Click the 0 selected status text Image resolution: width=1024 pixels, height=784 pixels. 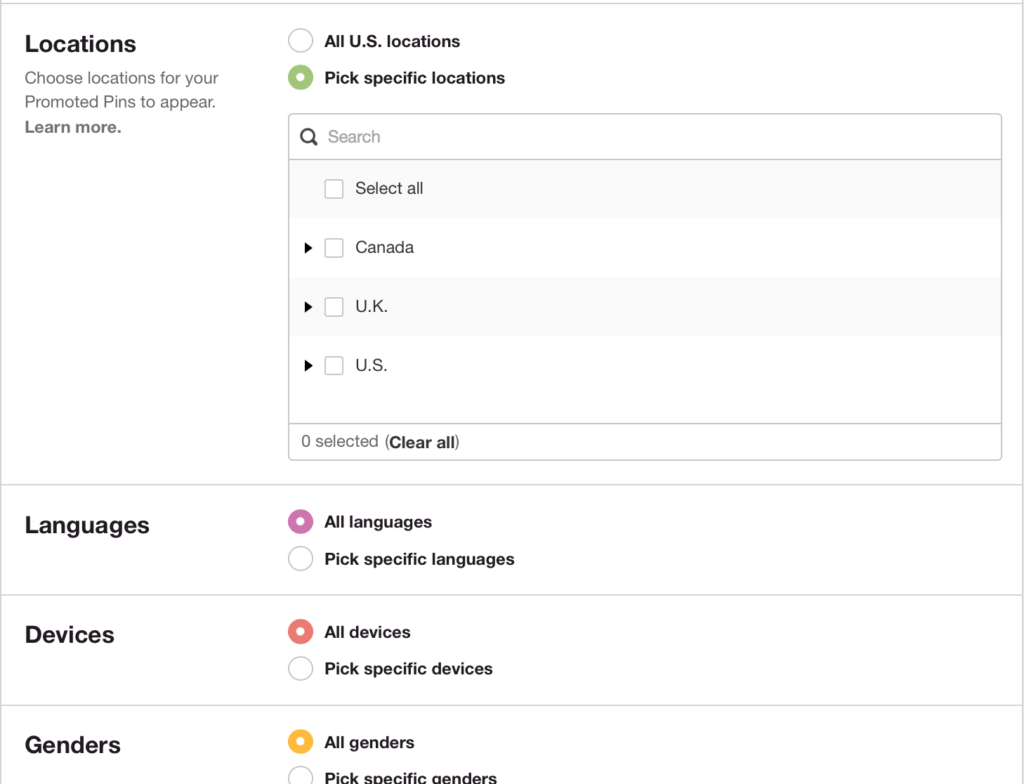tap(340, 442)
